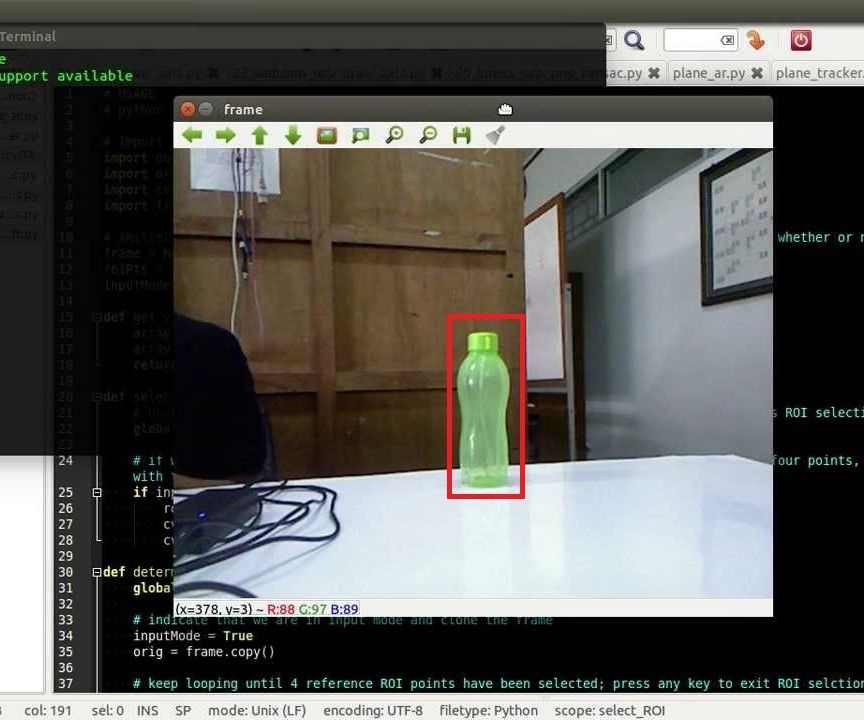This screenshot has width=864, height=720.
Task: Select the Zoom In tool in frame window
Action: [394, 133]
